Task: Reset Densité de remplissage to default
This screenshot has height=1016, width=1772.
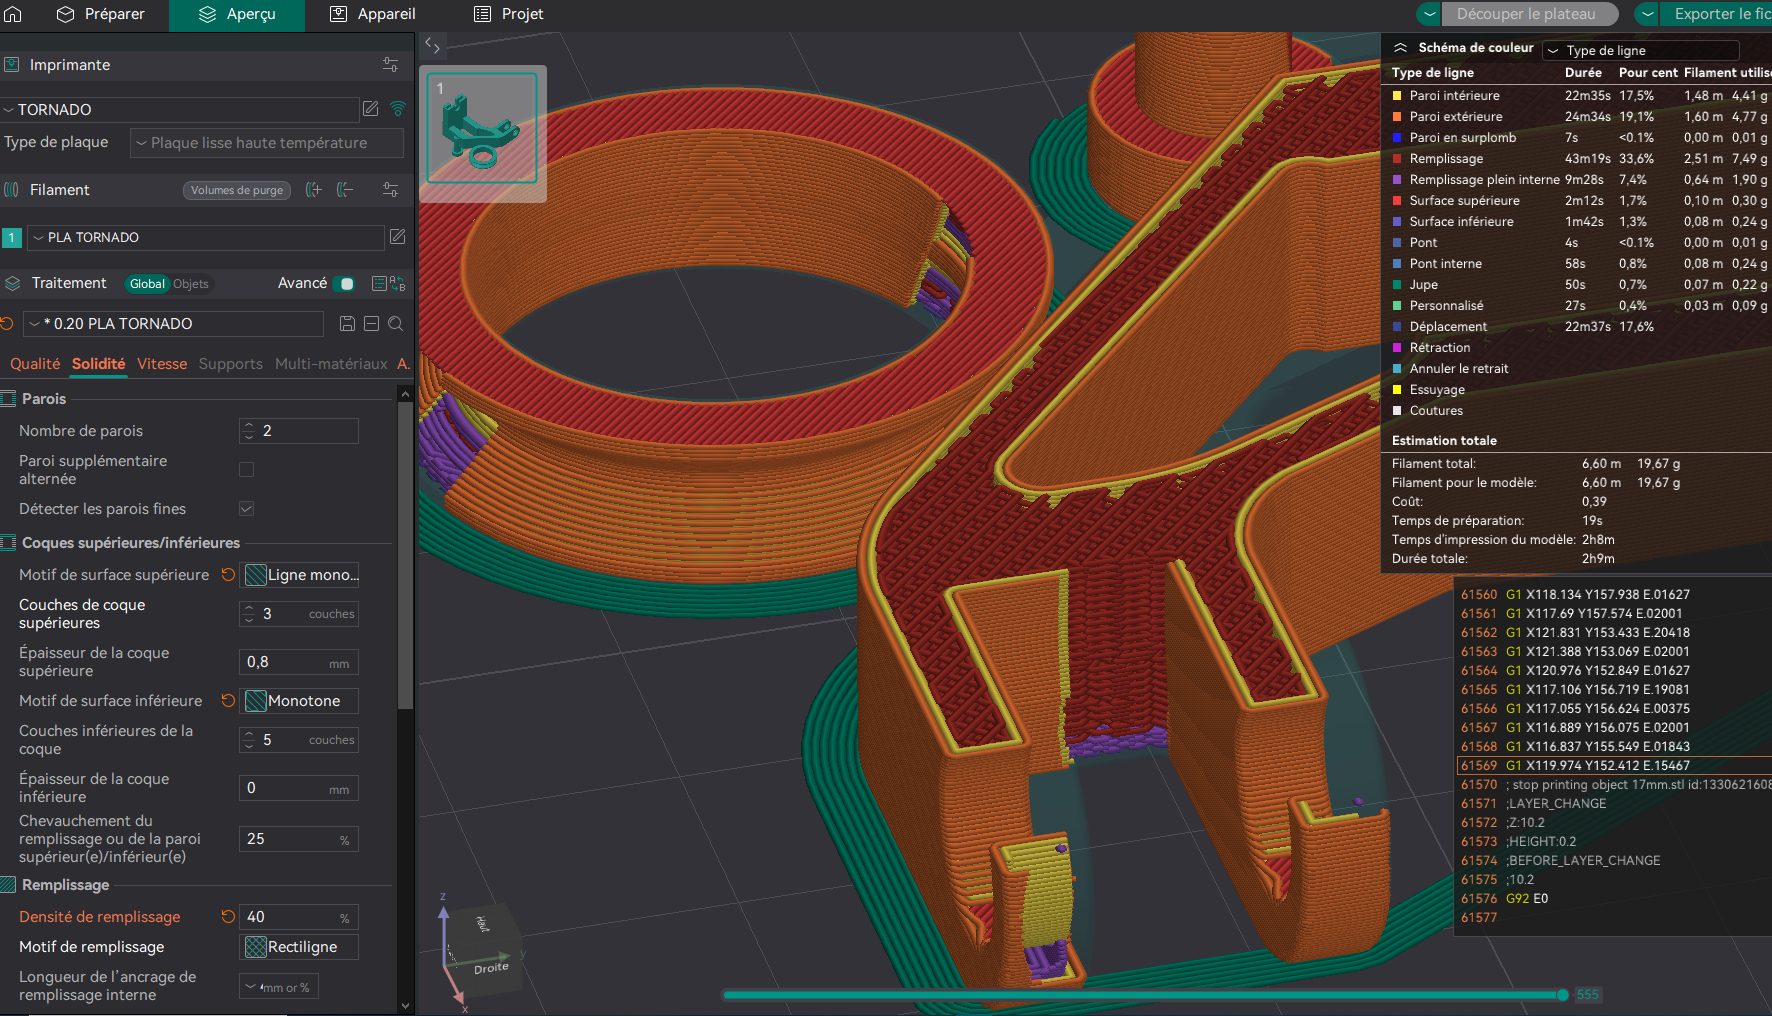Action: (228, 916)
